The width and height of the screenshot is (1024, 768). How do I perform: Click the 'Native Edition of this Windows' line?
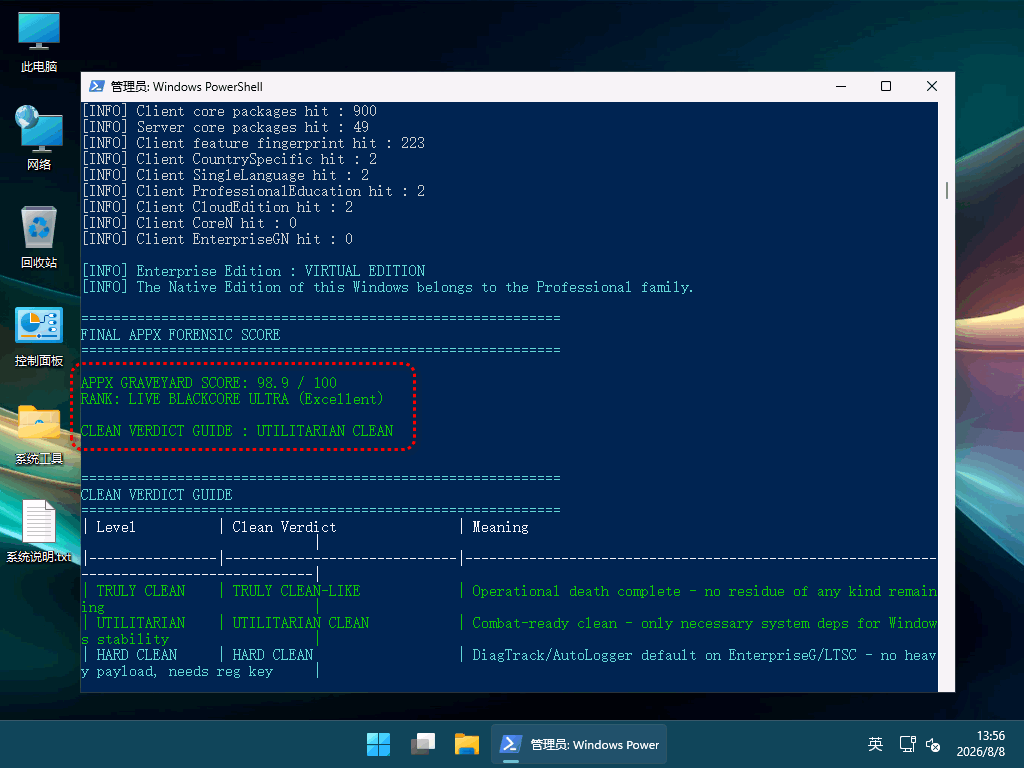[387, 287]
